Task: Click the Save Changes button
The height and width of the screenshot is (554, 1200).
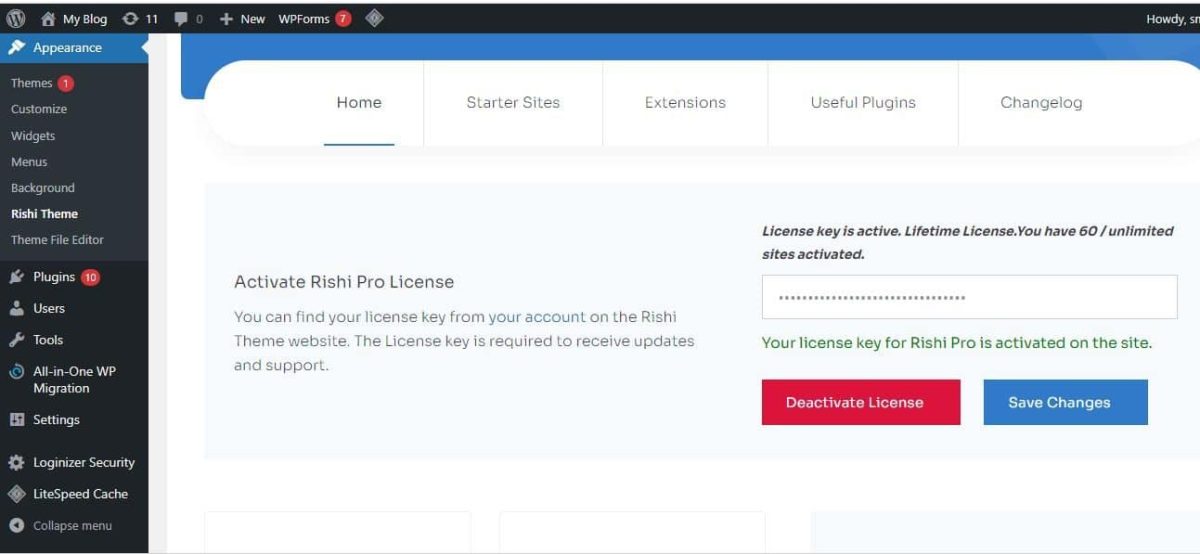Action: [x=1065, y=402]
